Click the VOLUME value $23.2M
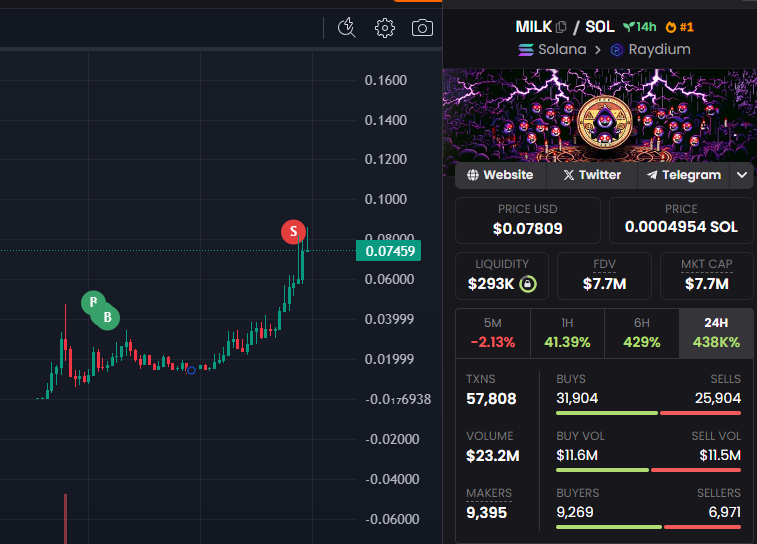Image resolution: width=757 pixels, height=544 pixels. click(492, 456)
